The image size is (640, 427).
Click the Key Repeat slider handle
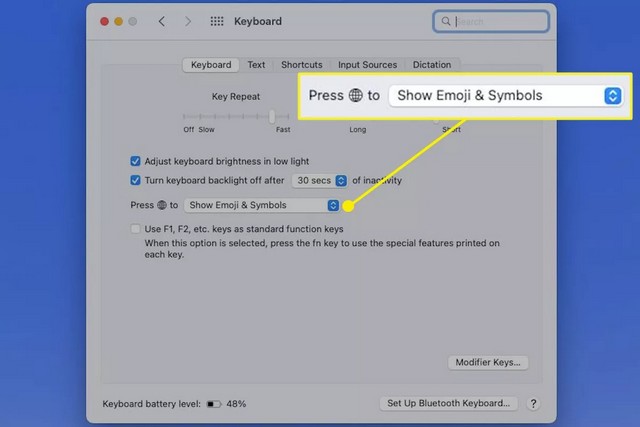[272, 116]
